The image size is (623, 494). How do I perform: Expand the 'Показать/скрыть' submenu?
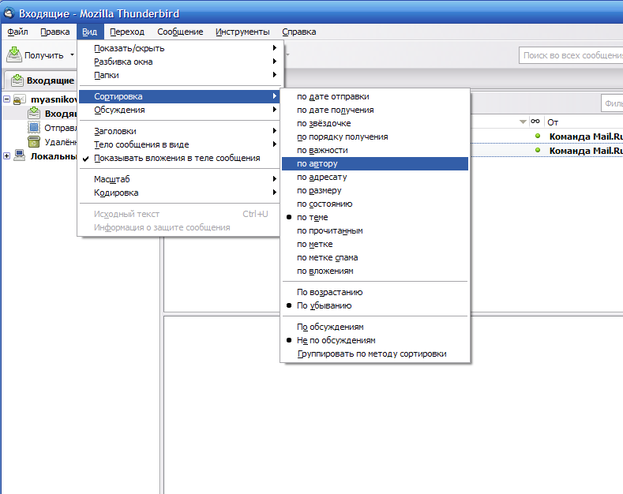pyautogui.click(x=180, y=48)
